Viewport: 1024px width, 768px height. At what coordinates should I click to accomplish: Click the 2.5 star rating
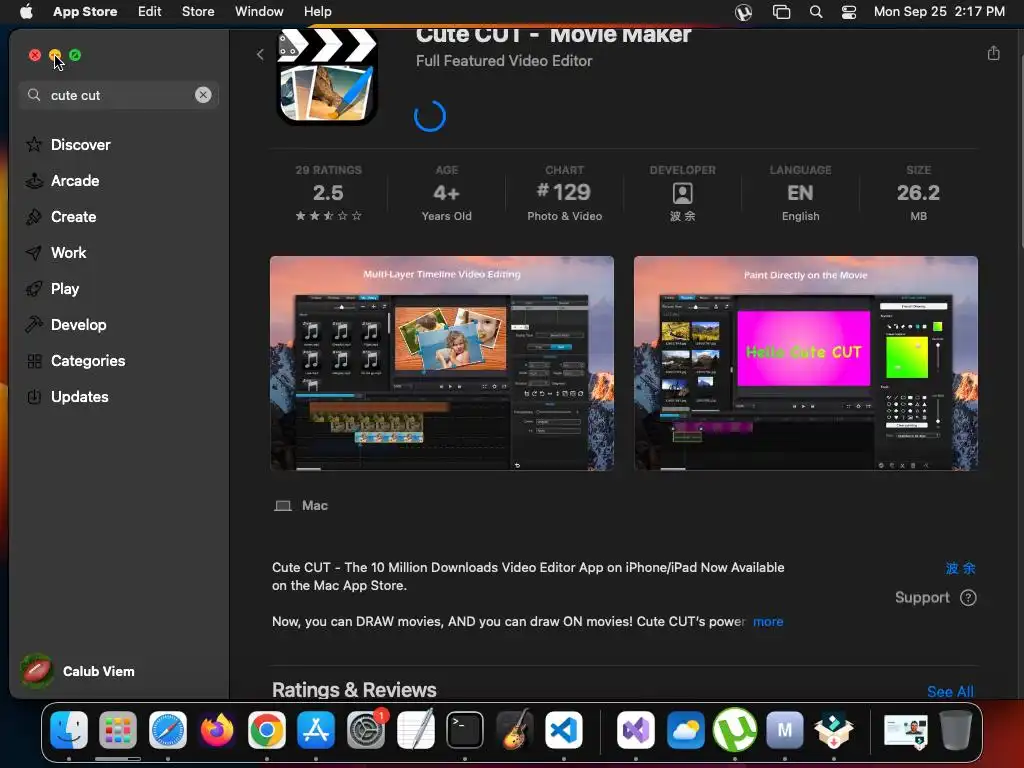point(328,193)
